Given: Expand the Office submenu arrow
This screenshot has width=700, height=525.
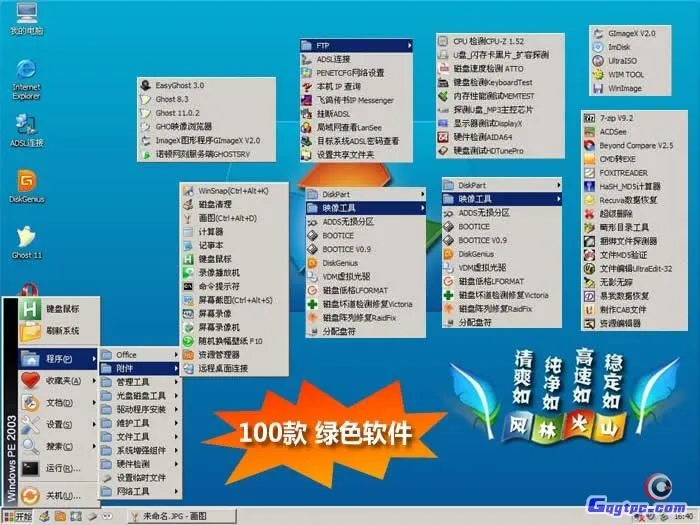Looking at the screenshot, I should click(176, 355).
